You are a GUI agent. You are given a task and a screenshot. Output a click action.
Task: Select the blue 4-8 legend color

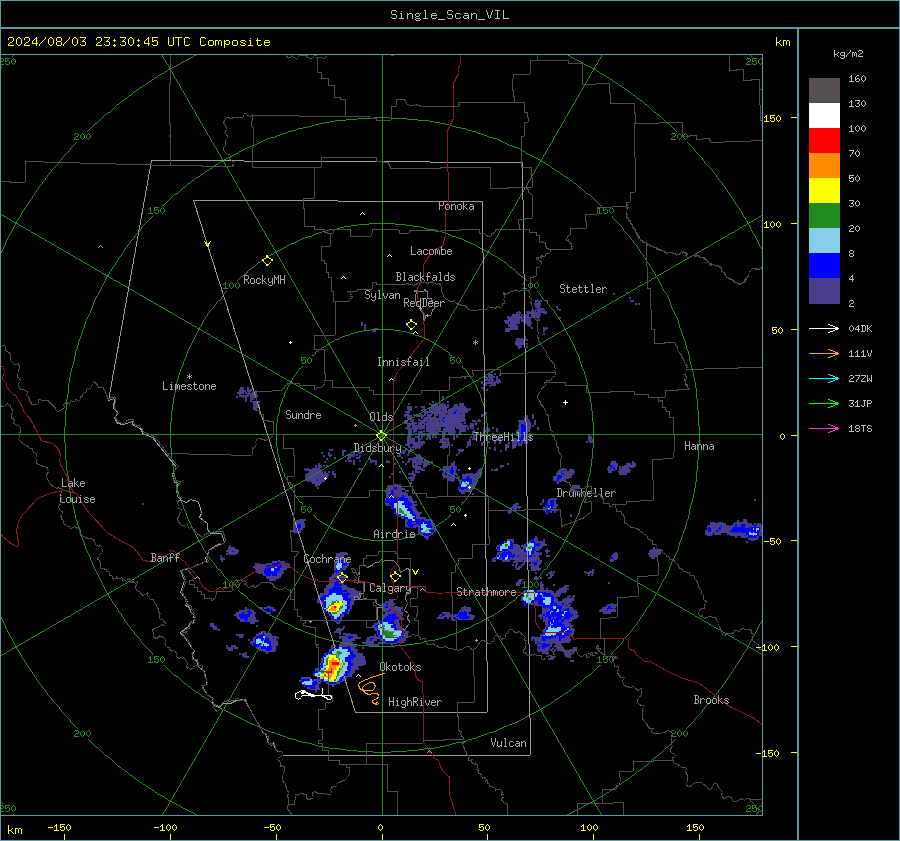[824, 266]
